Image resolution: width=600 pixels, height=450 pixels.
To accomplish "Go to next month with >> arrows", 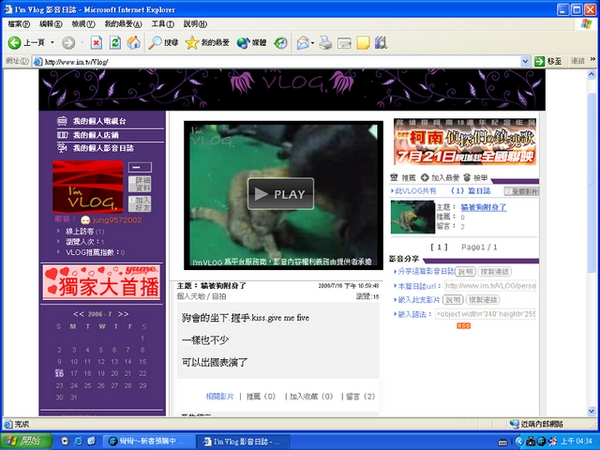I will [x=123, y=314].
